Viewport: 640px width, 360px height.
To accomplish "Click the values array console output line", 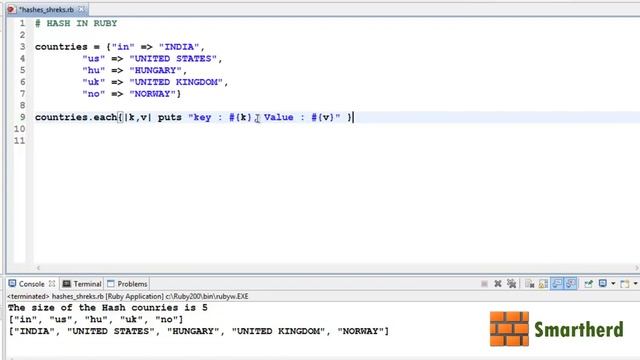I will [198, 331].
